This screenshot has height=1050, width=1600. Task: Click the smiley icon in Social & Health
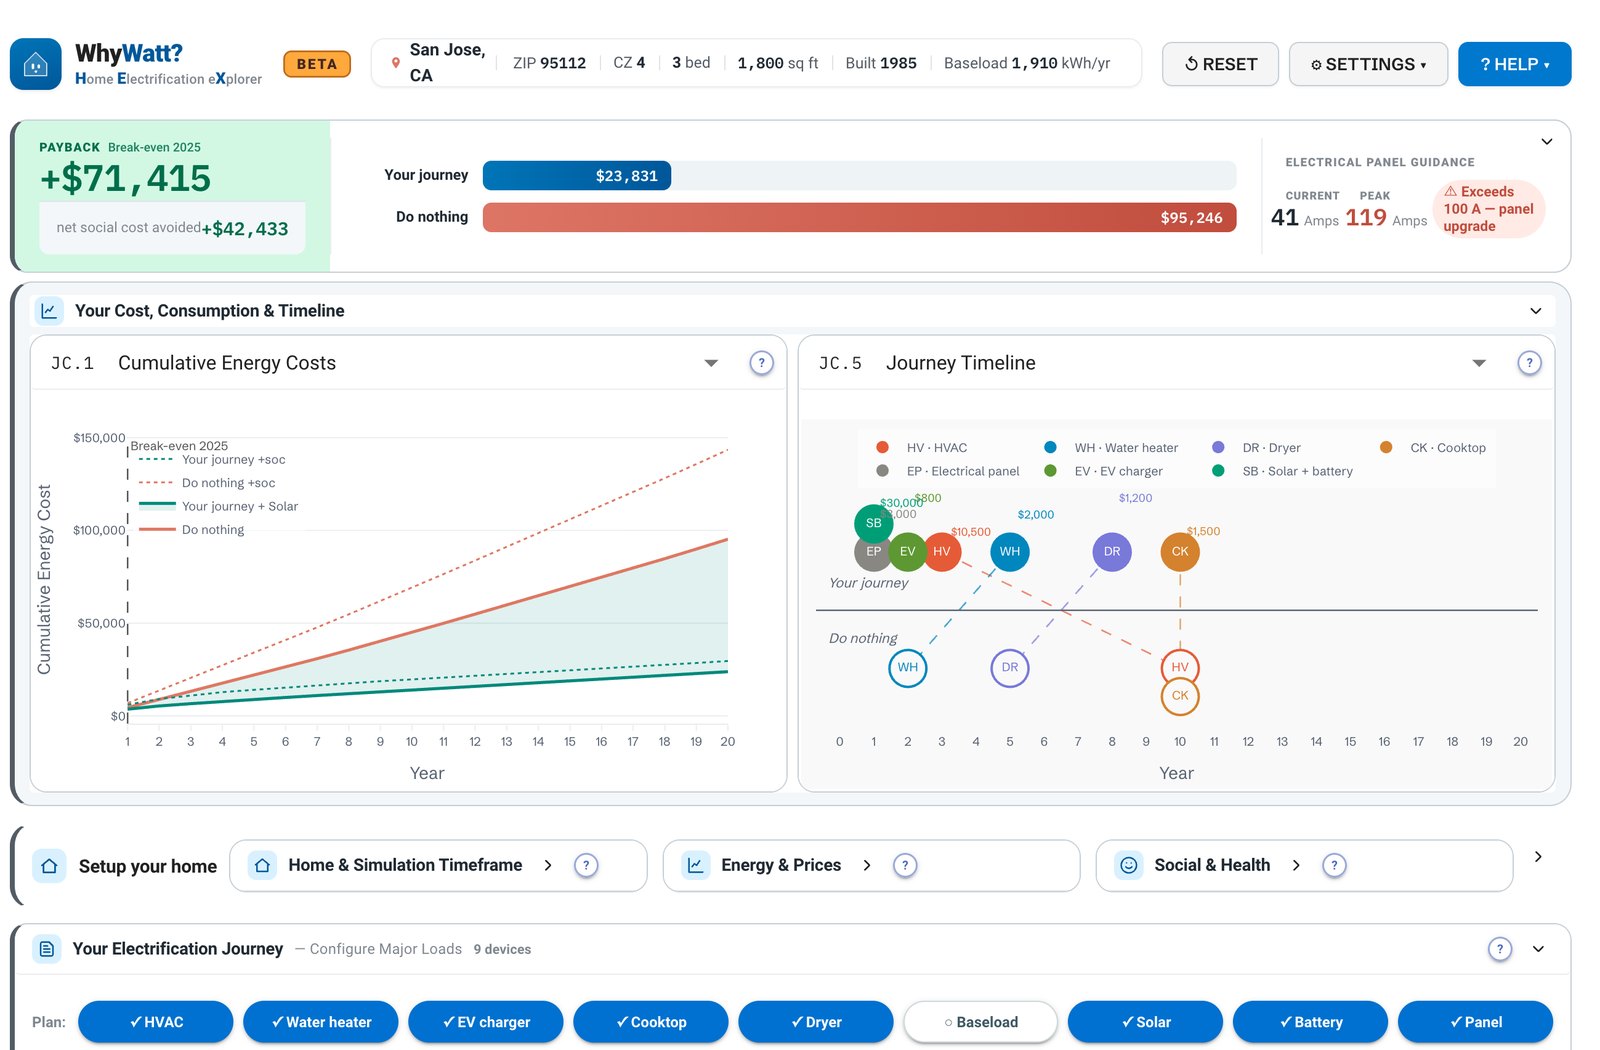click(1129, 865)
